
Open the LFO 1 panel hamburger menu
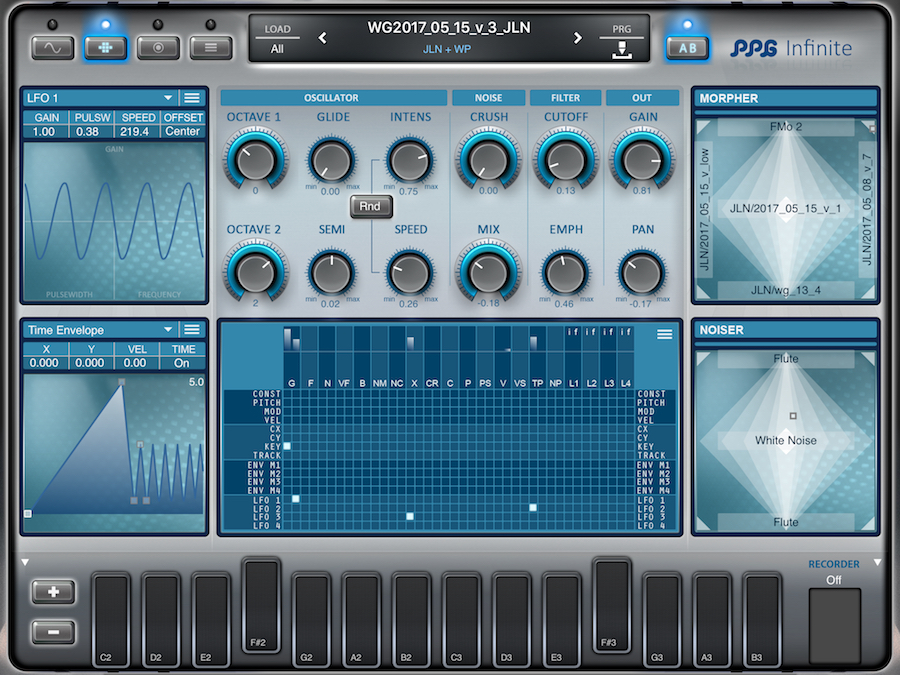(x=193, y=98)
